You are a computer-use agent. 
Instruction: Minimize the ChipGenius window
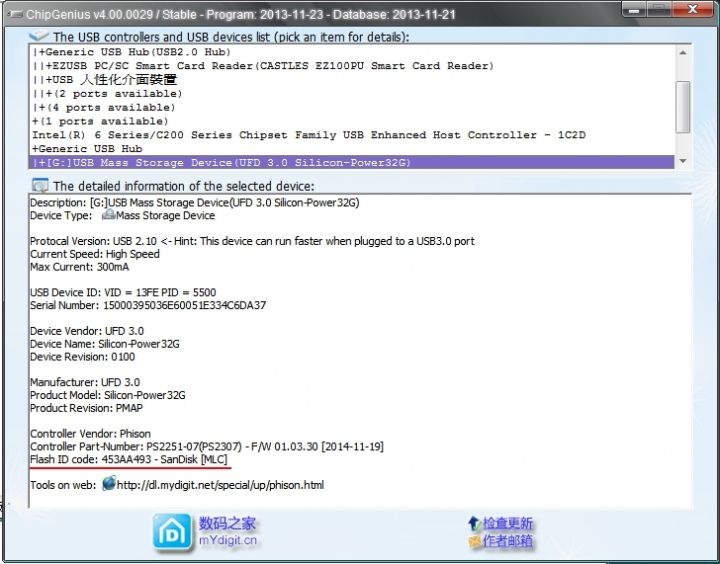635,10
